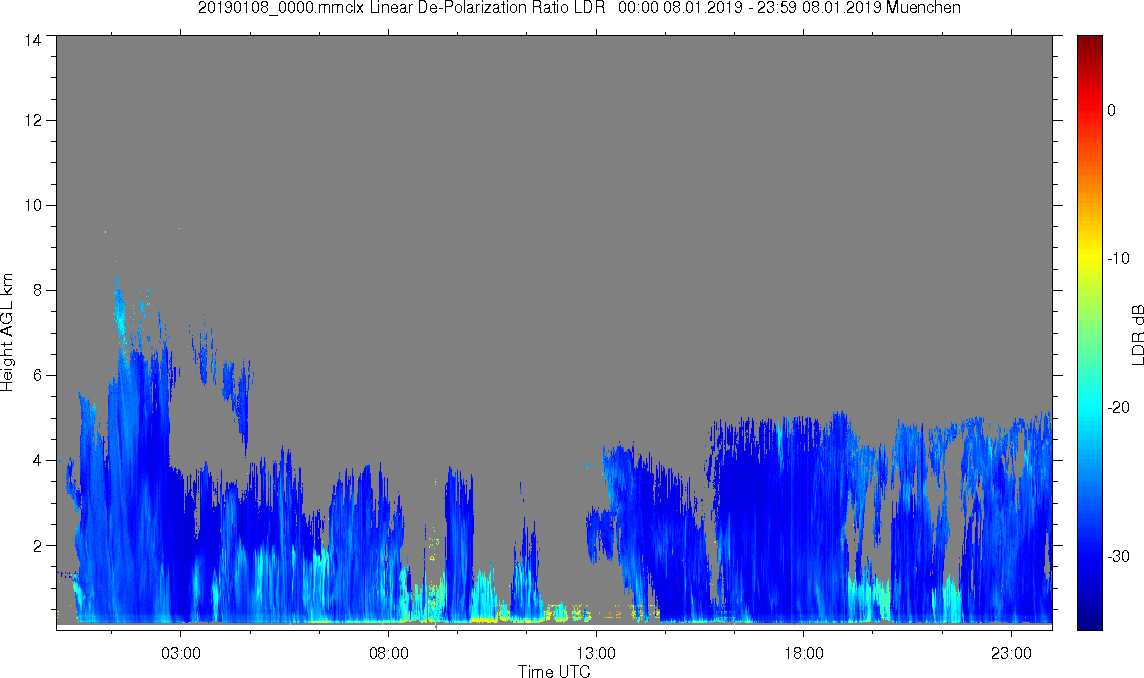
Task: Click the plot title with file name 20190108_0000.mmclx
Action: point(579,8)
